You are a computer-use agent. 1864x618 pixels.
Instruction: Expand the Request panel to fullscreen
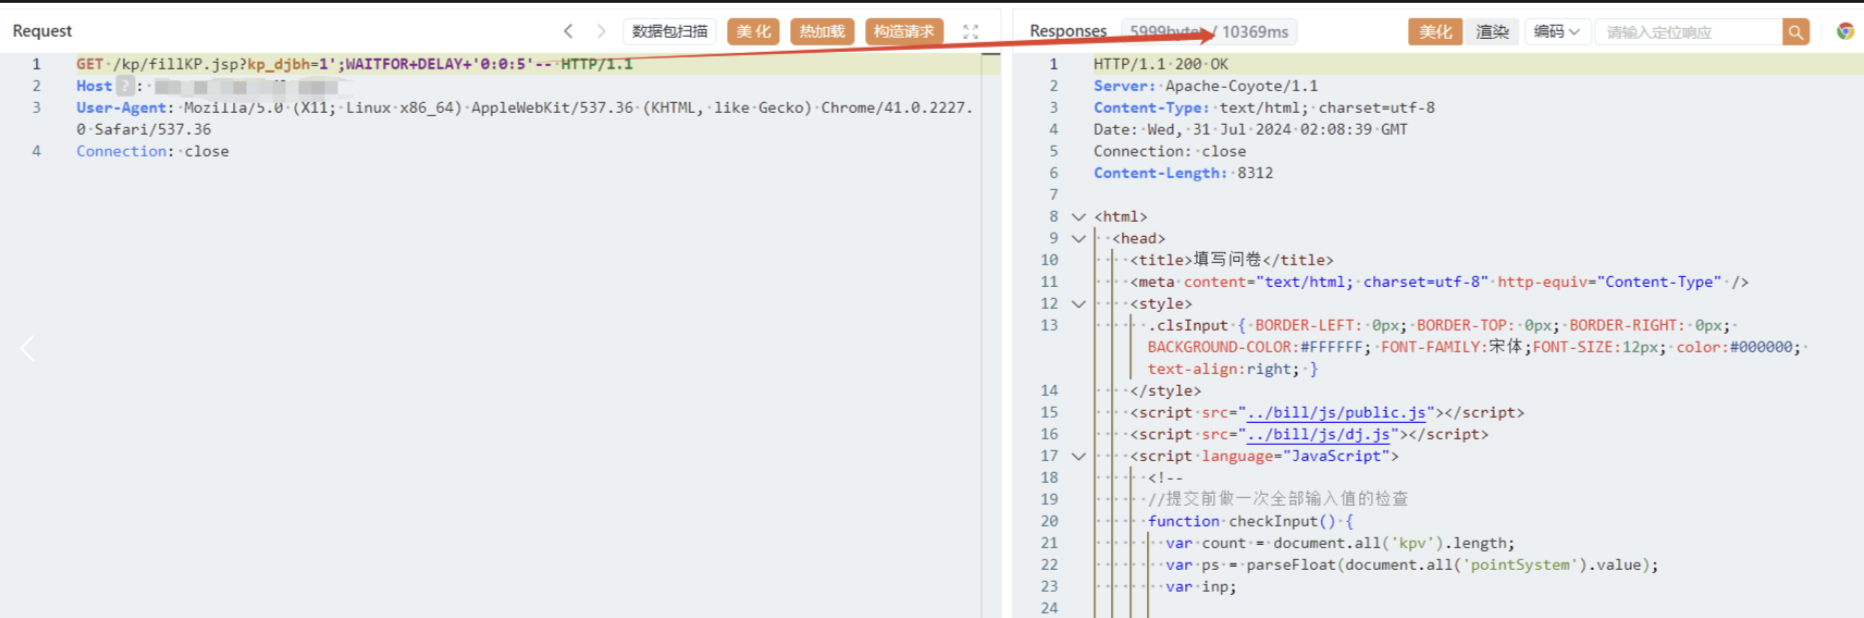pyautogui.click(x=970, y=32)
